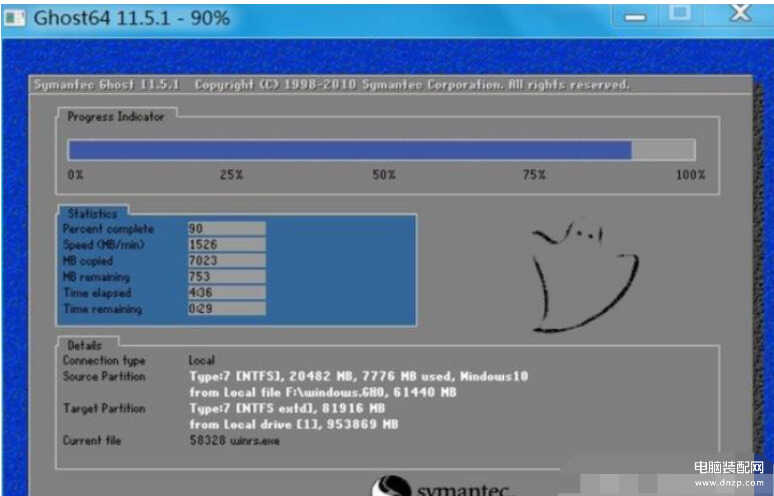The width and height of the screenshot is (774, 496).
Task: Click the Time remaining label
Action: 103,309
